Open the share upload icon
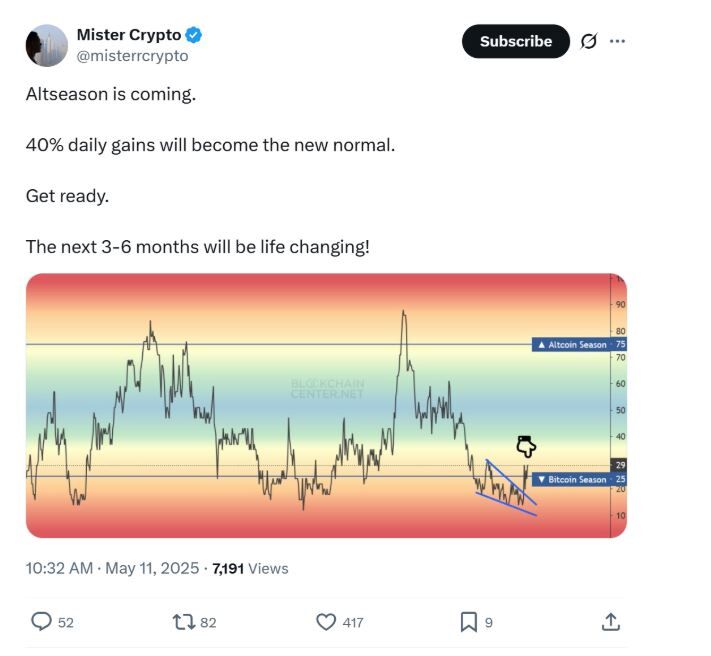This screenshot has height=656, width=711. pos(610,622)
